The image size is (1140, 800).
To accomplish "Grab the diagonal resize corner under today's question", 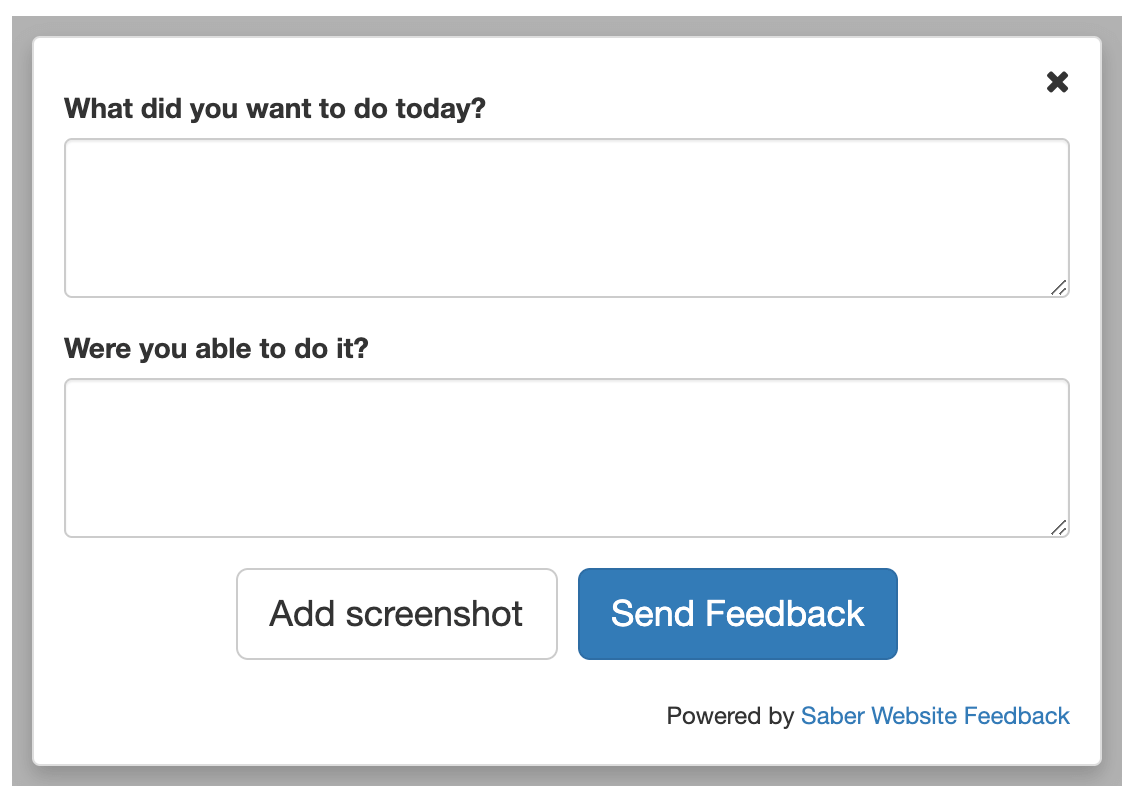I will 1059,288.
